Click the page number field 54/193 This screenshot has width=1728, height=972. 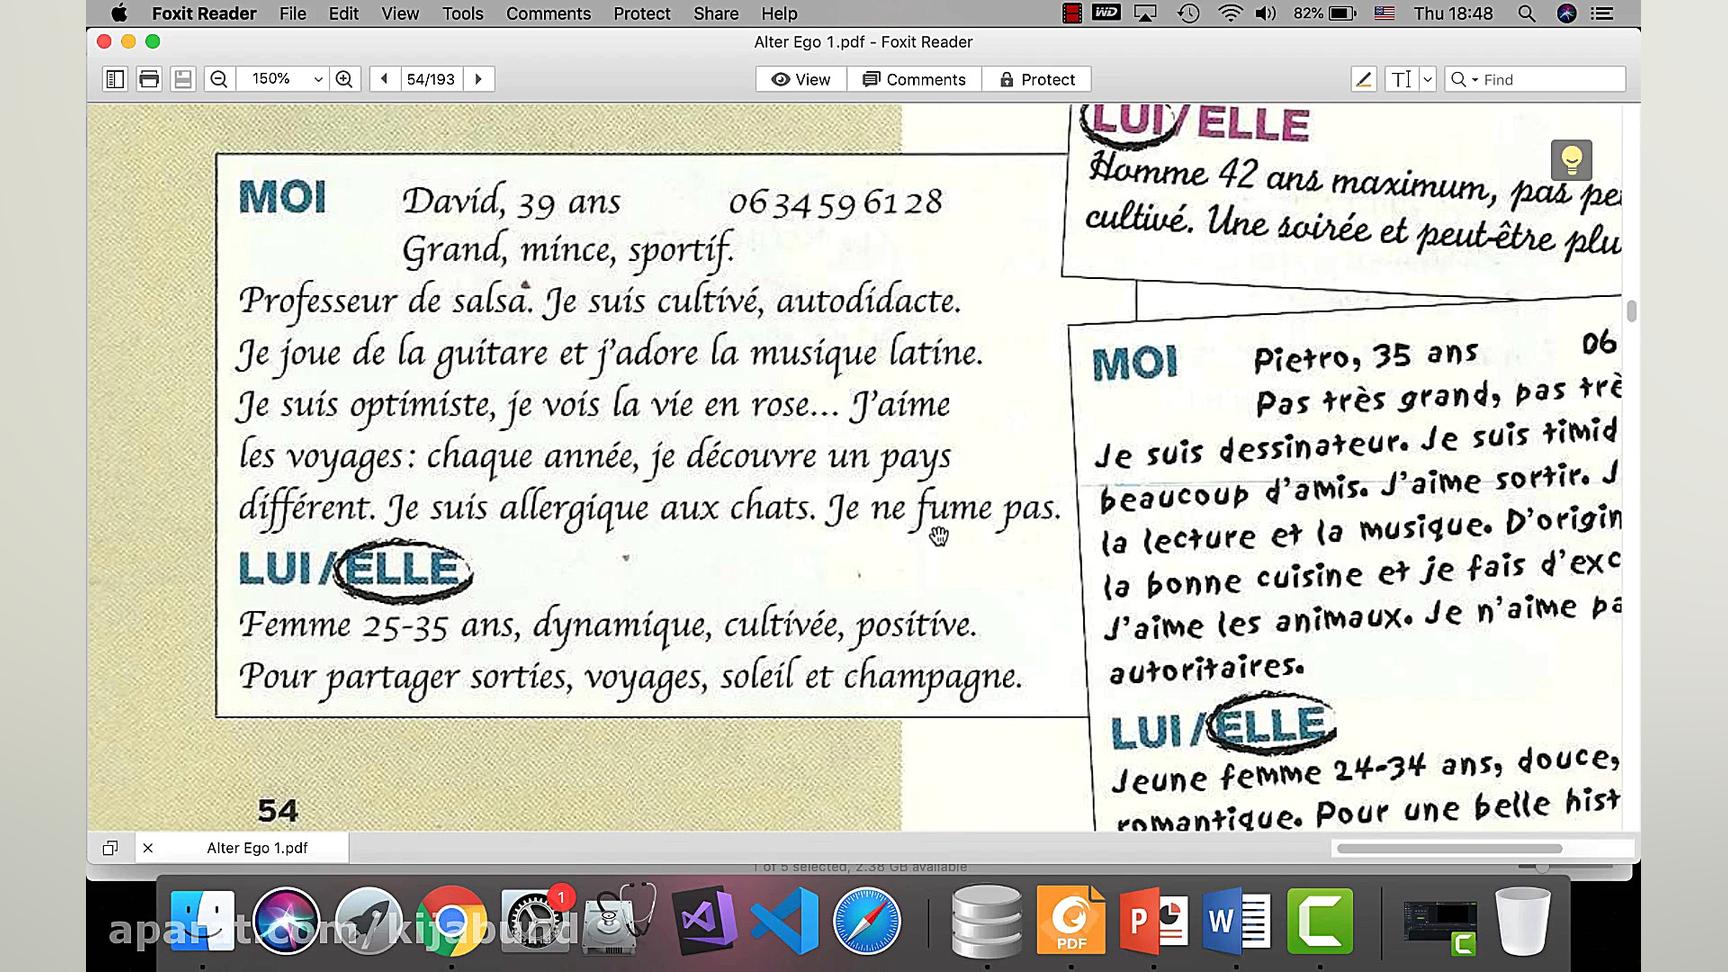click(431, 79)
